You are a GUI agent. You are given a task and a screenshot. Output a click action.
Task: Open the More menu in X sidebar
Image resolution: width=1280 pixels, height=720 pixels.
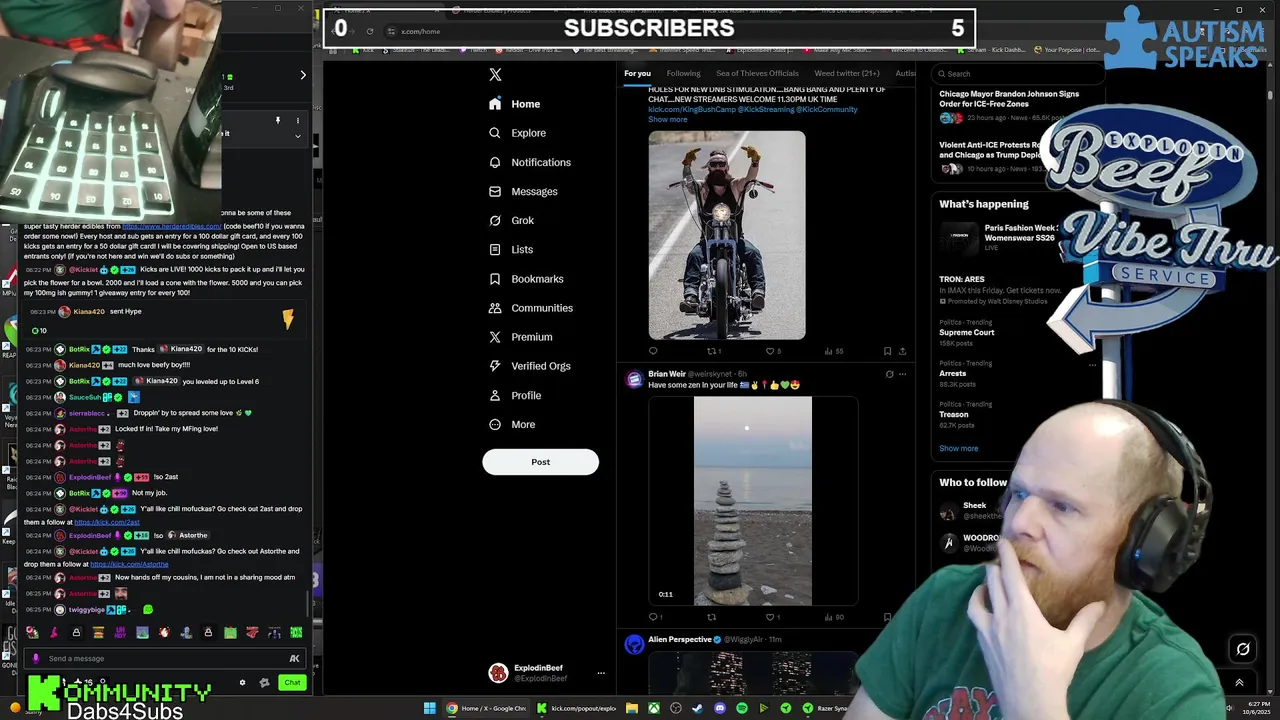coord(511,424)
